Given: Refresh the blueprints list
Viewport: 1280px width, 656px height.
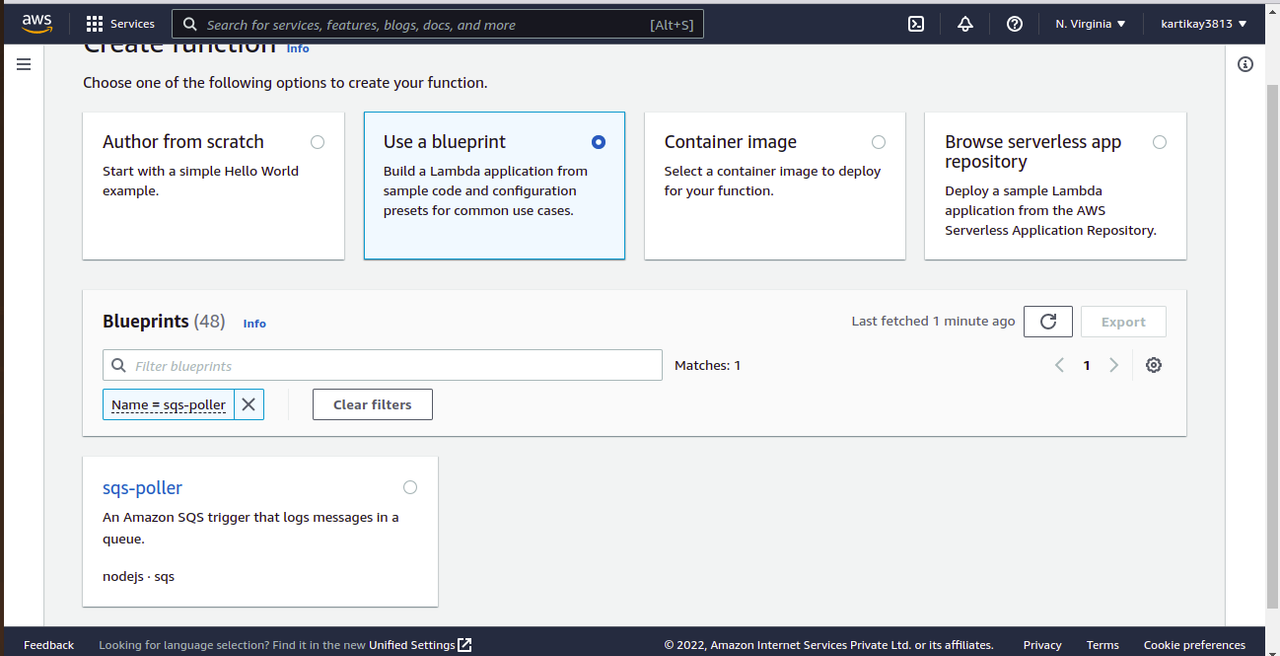Looking at the screenshot, I should [1048, 322].
